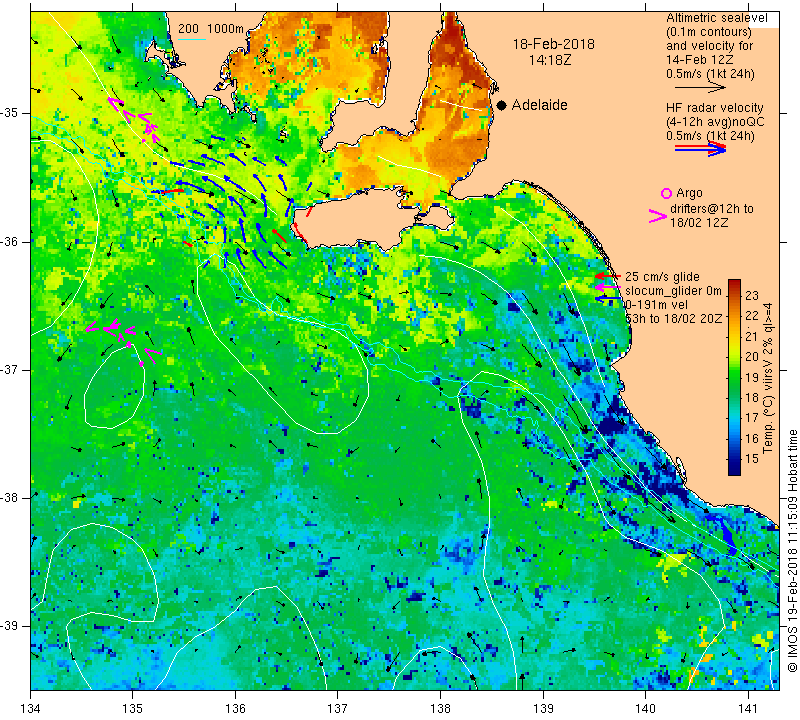The width and height of the screenshot is (800, 720).
Task: Click the 'drifters@12h to' legend text
Action: tap(711, 209)
